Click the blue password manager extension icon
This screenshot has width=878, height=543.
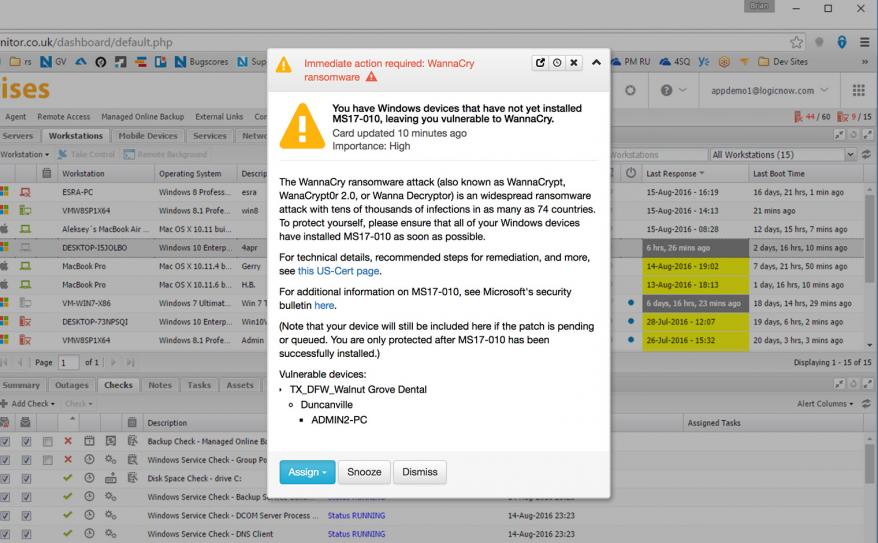pyautogui.click(x=842, y=42)
